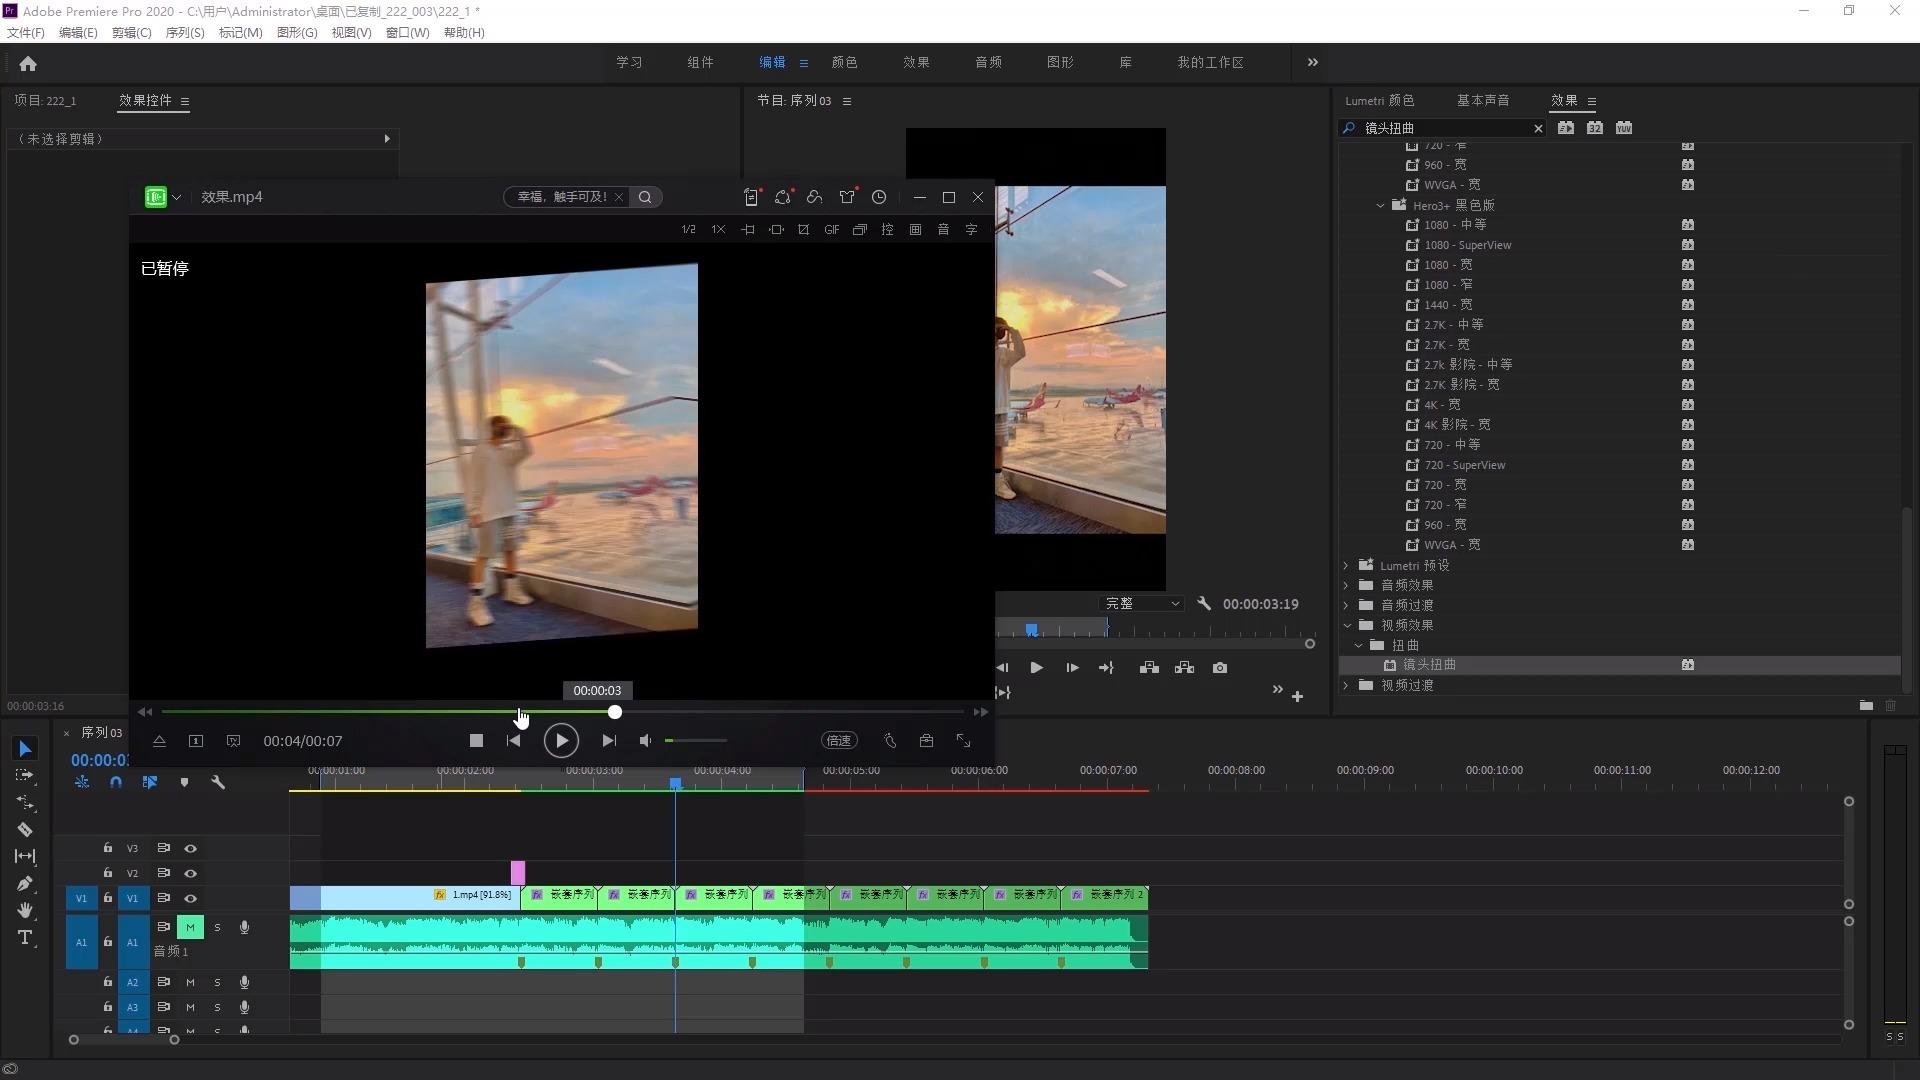Click export frame camera icon
This screenshot has width=1920, height=1080.
tap(1220, 668)
